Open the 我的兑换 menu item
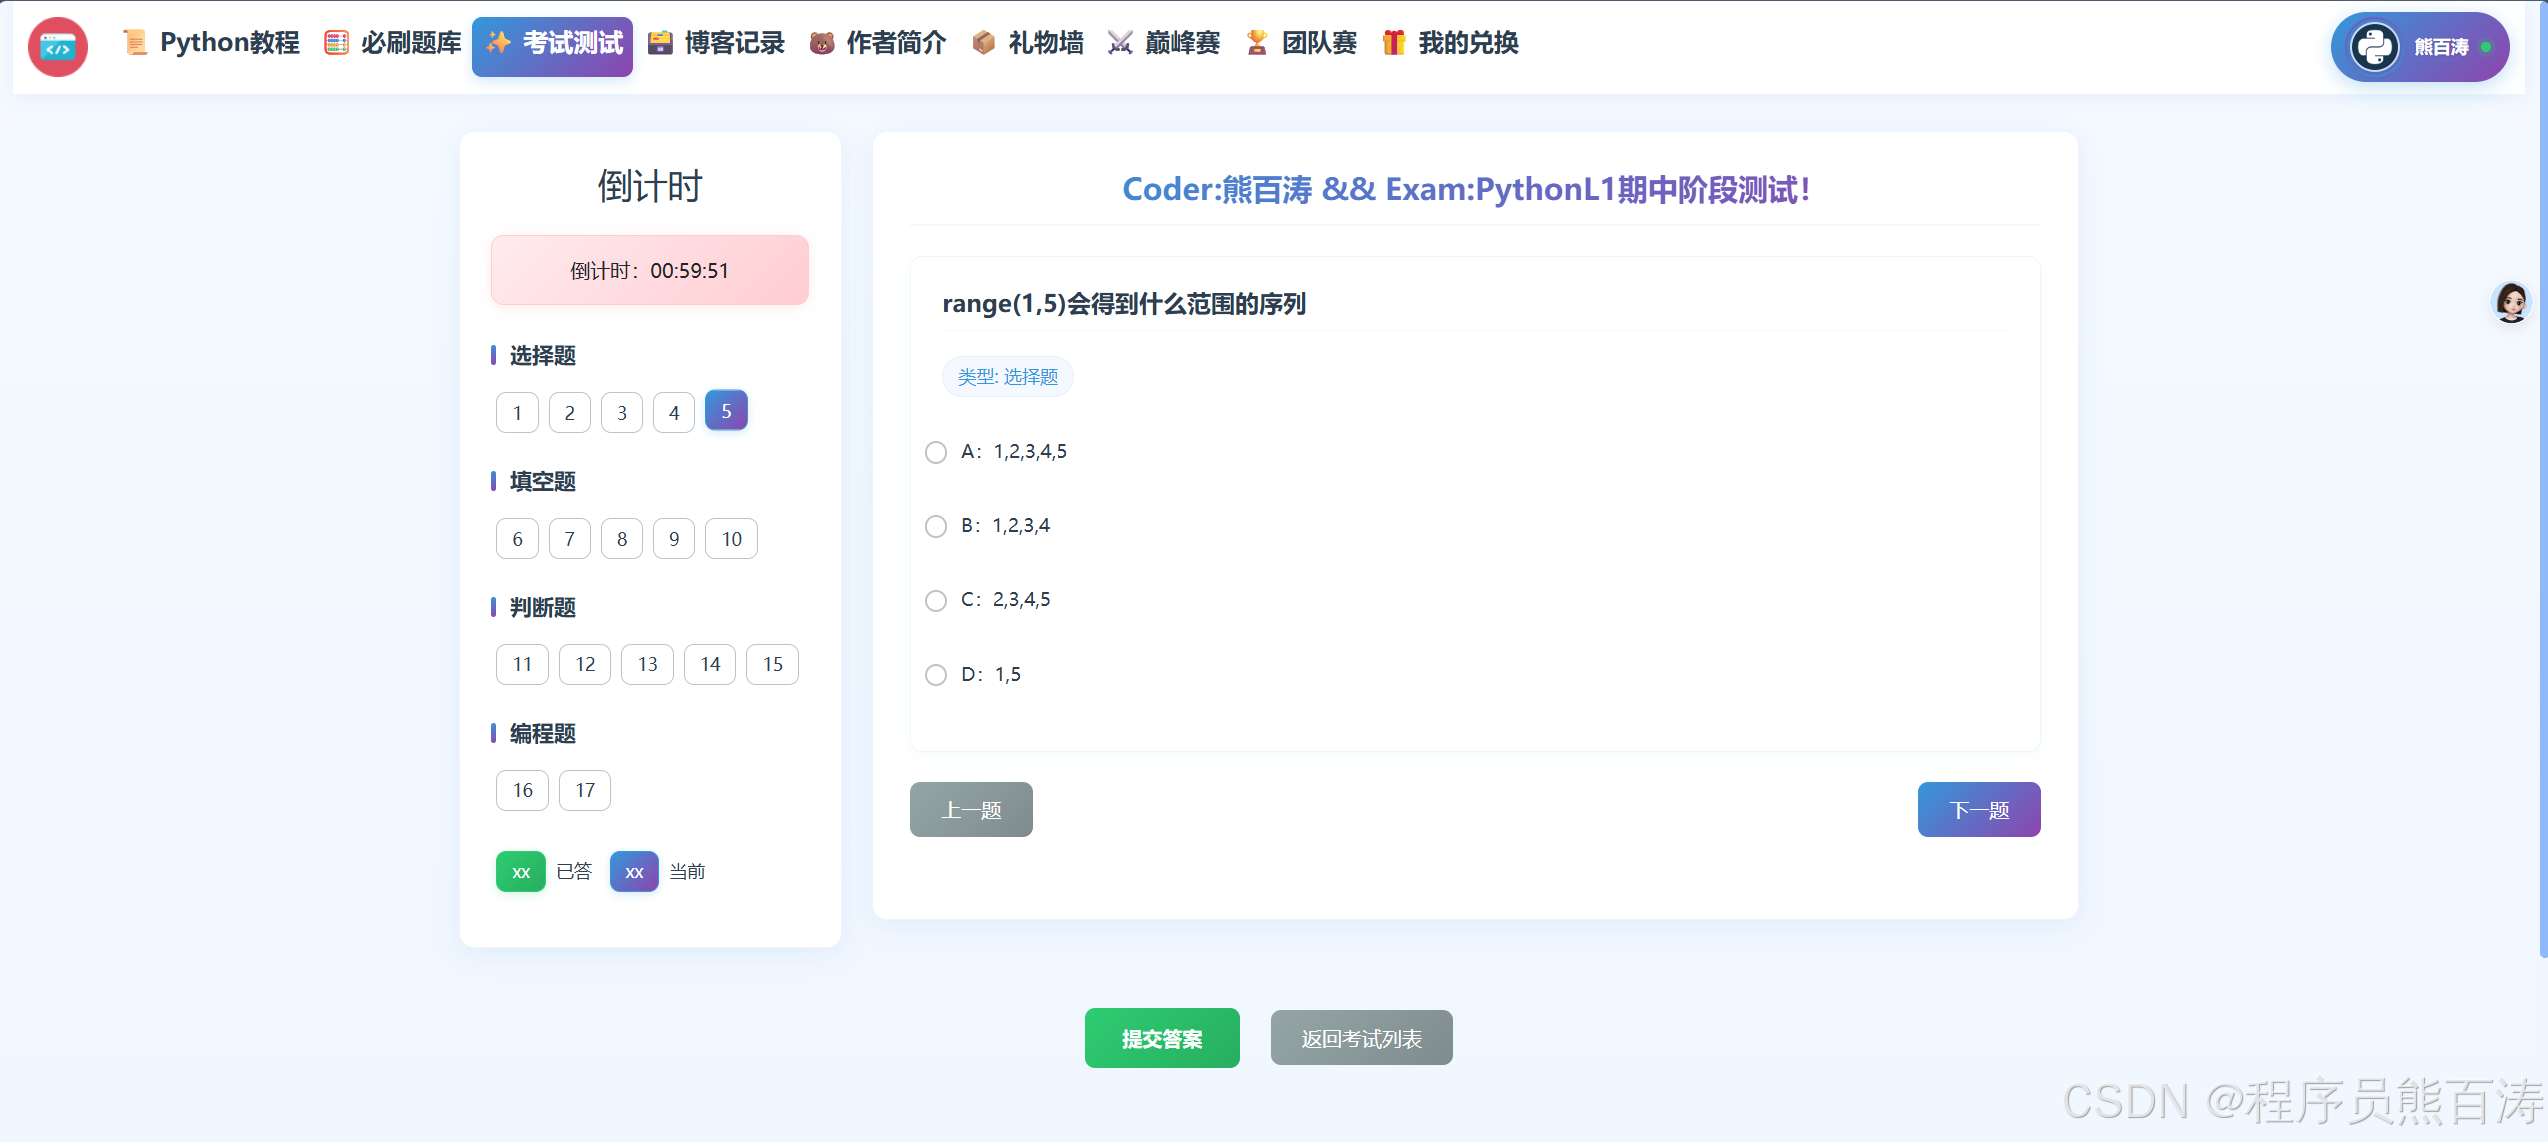 1450,43
